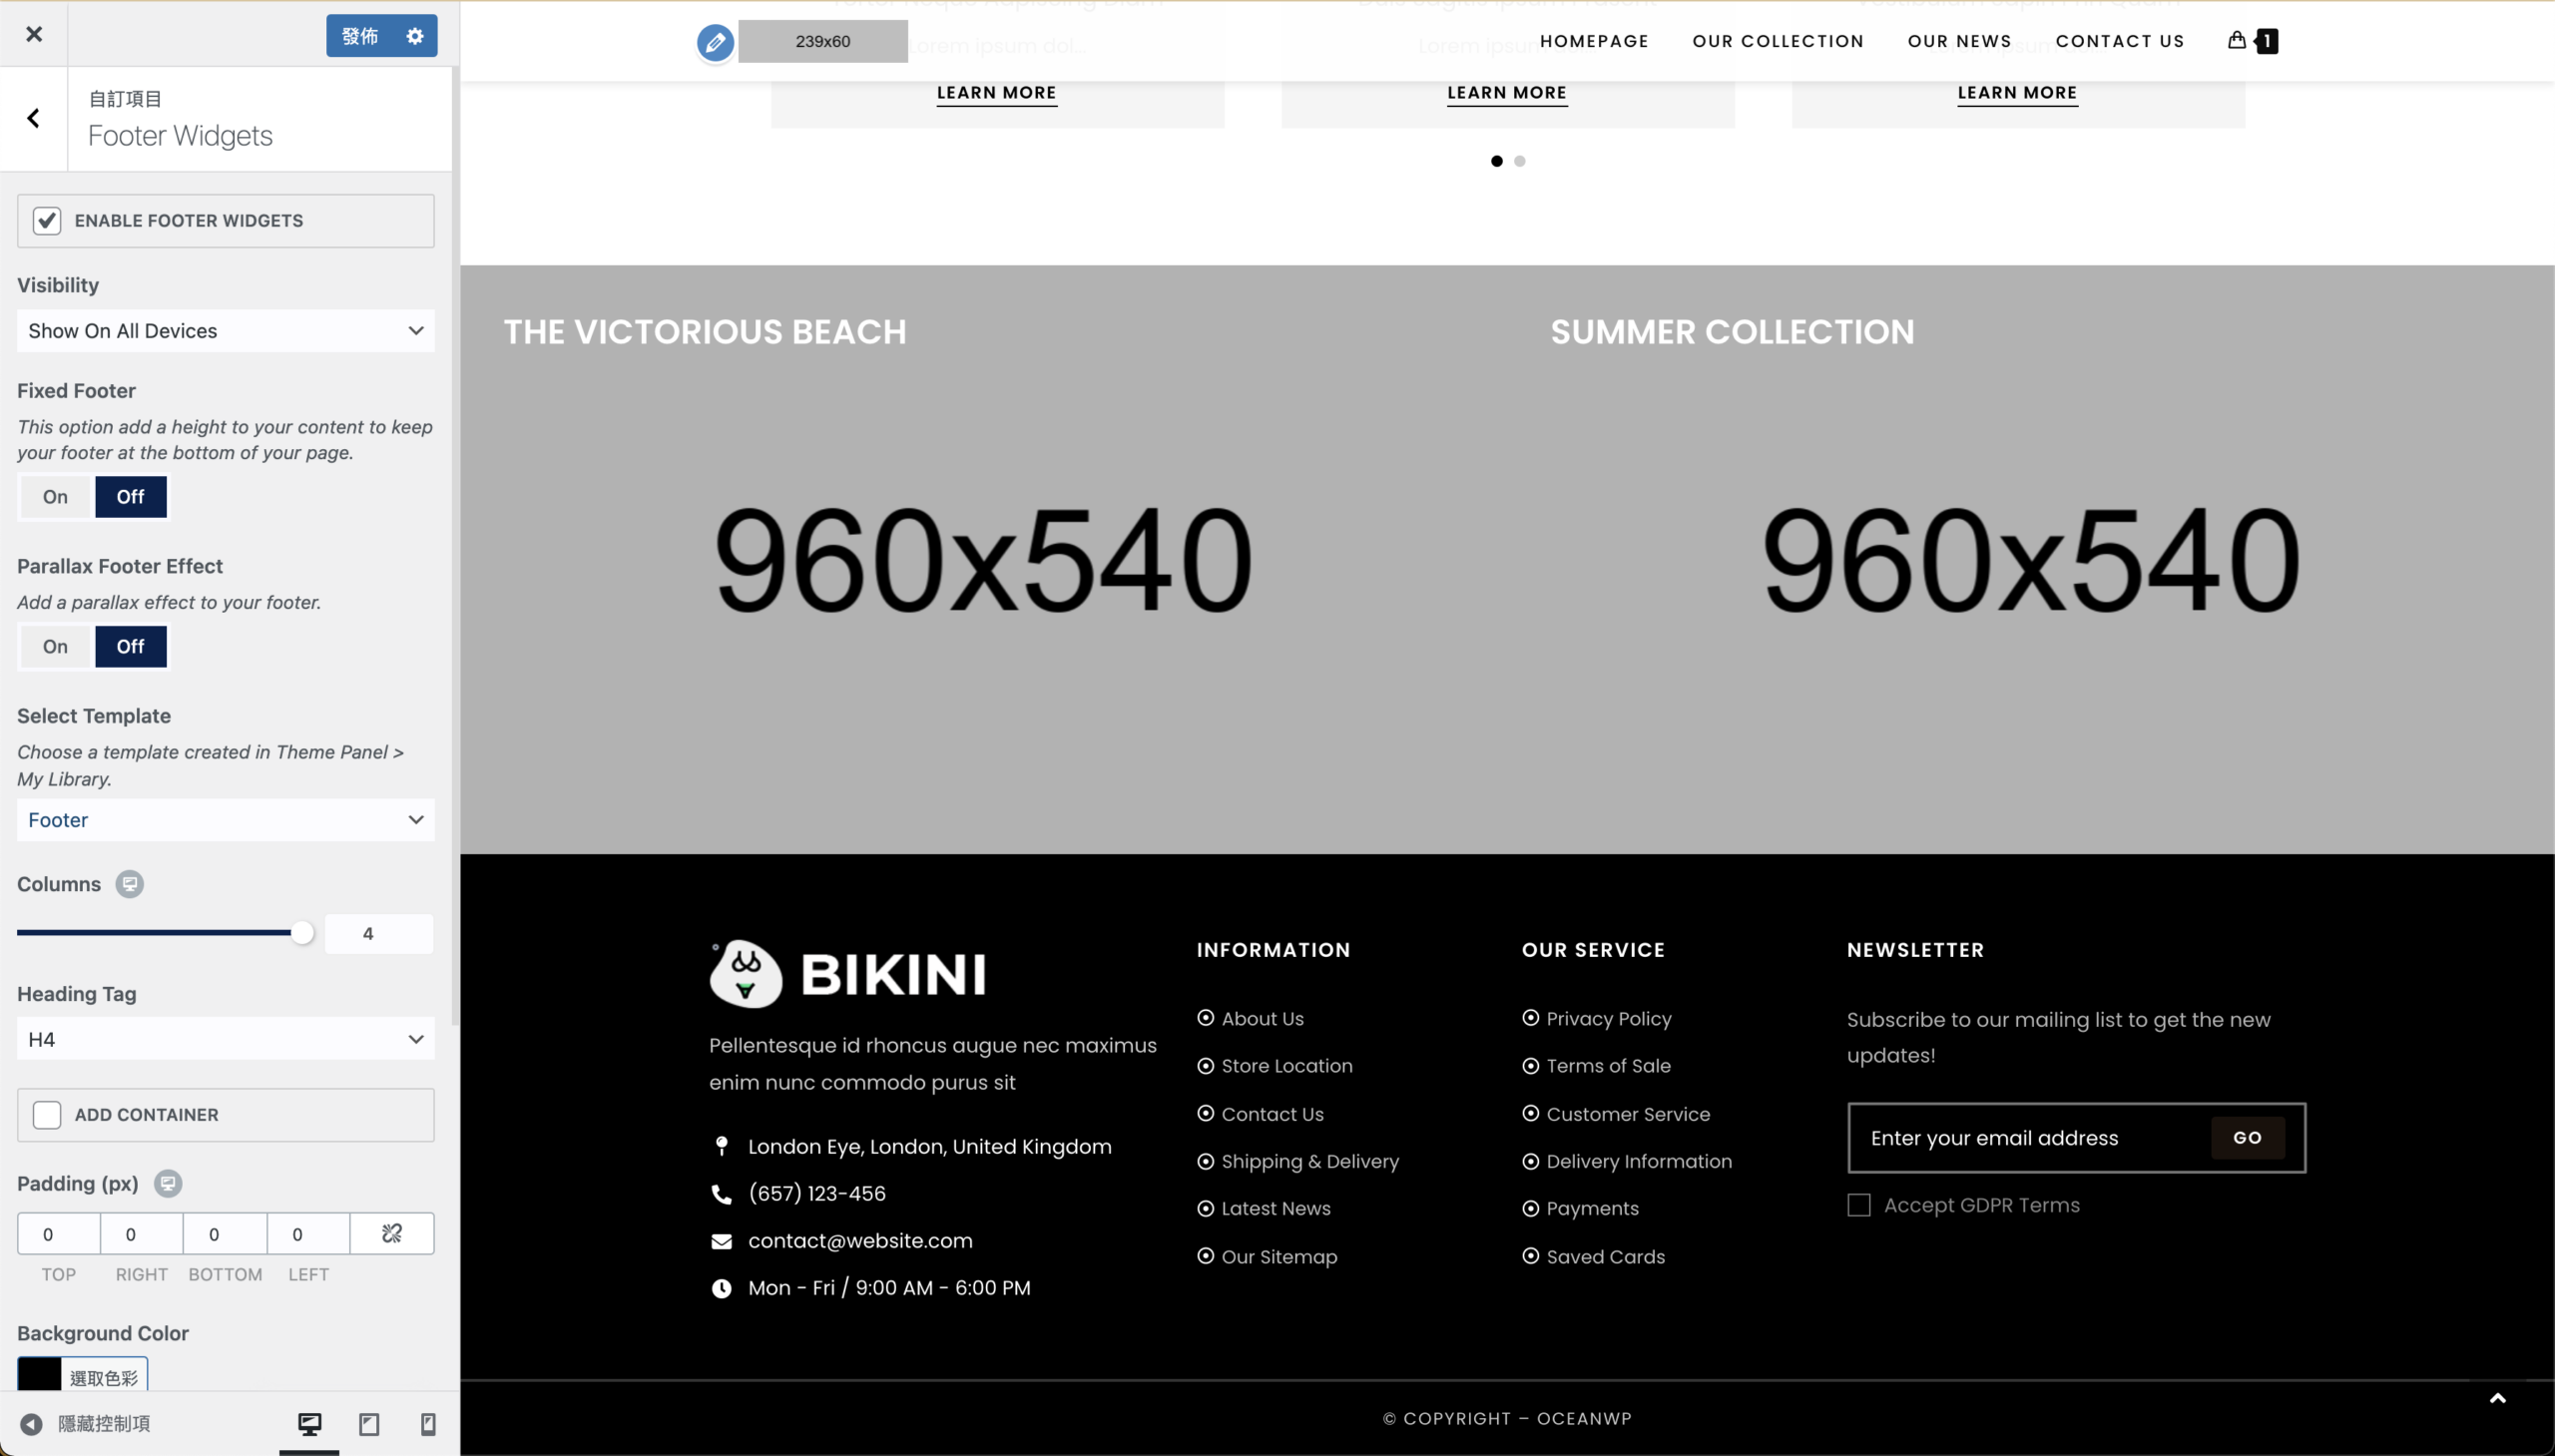2555x1456 pixels.
Task: Open Our Collection menu item
Action: click(x=1777, y=41)
